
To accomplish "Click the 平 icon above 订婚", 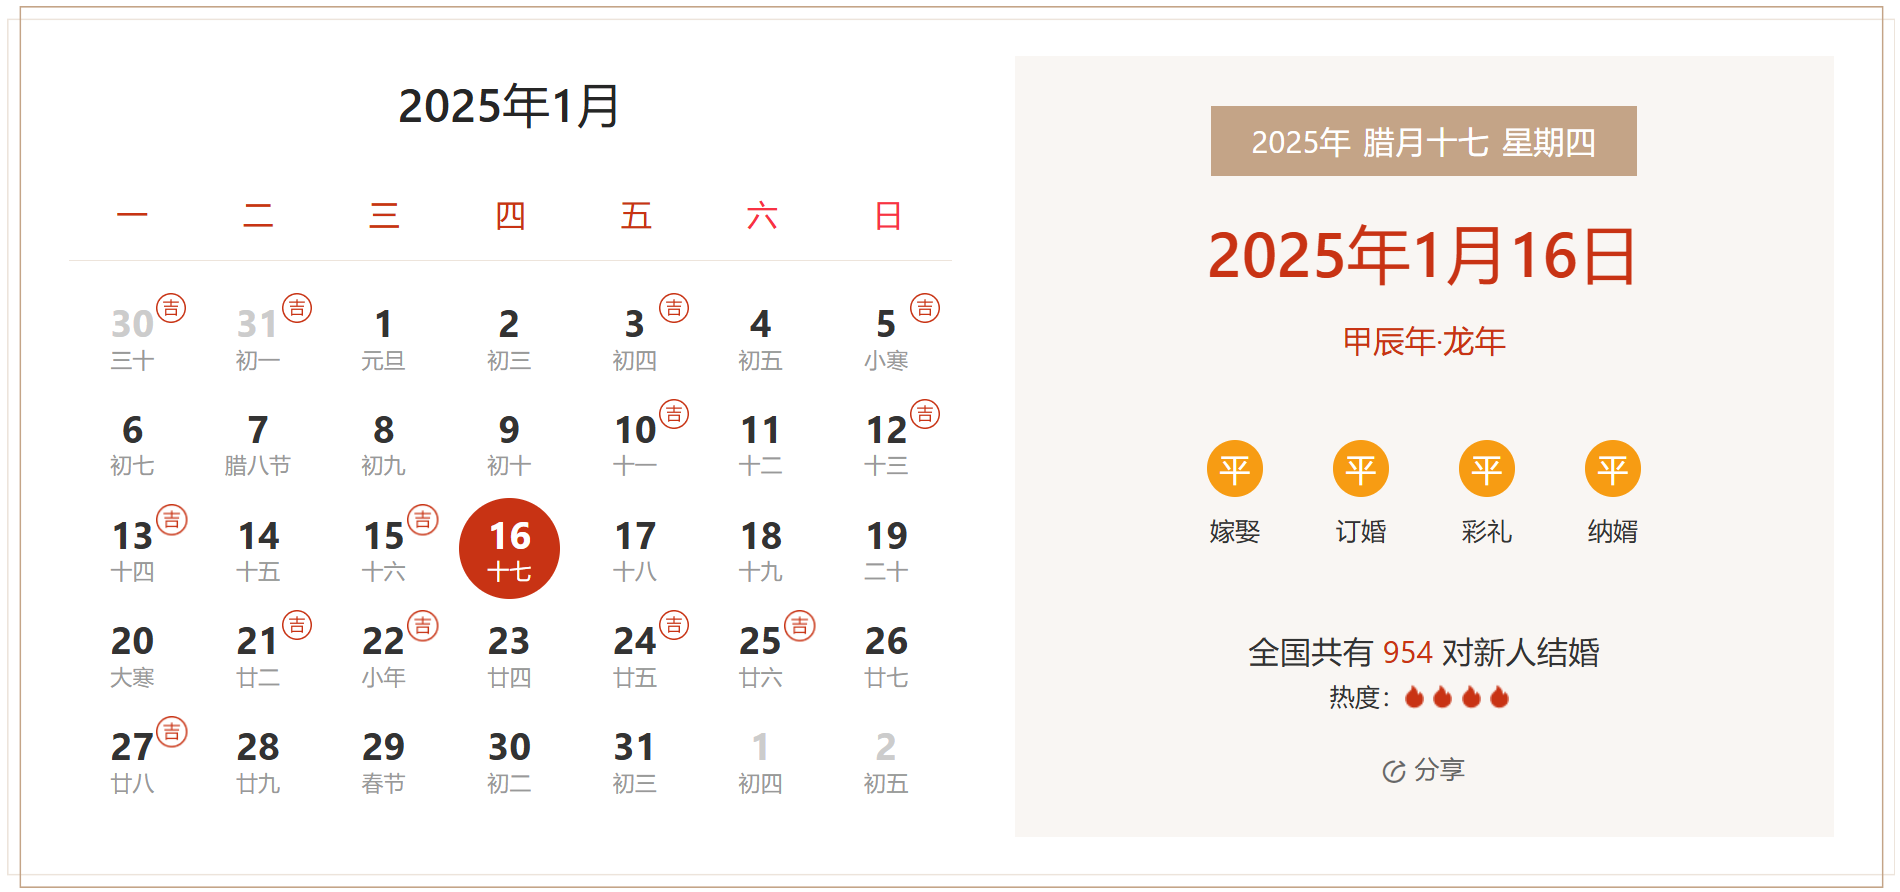I will 1361,469.
